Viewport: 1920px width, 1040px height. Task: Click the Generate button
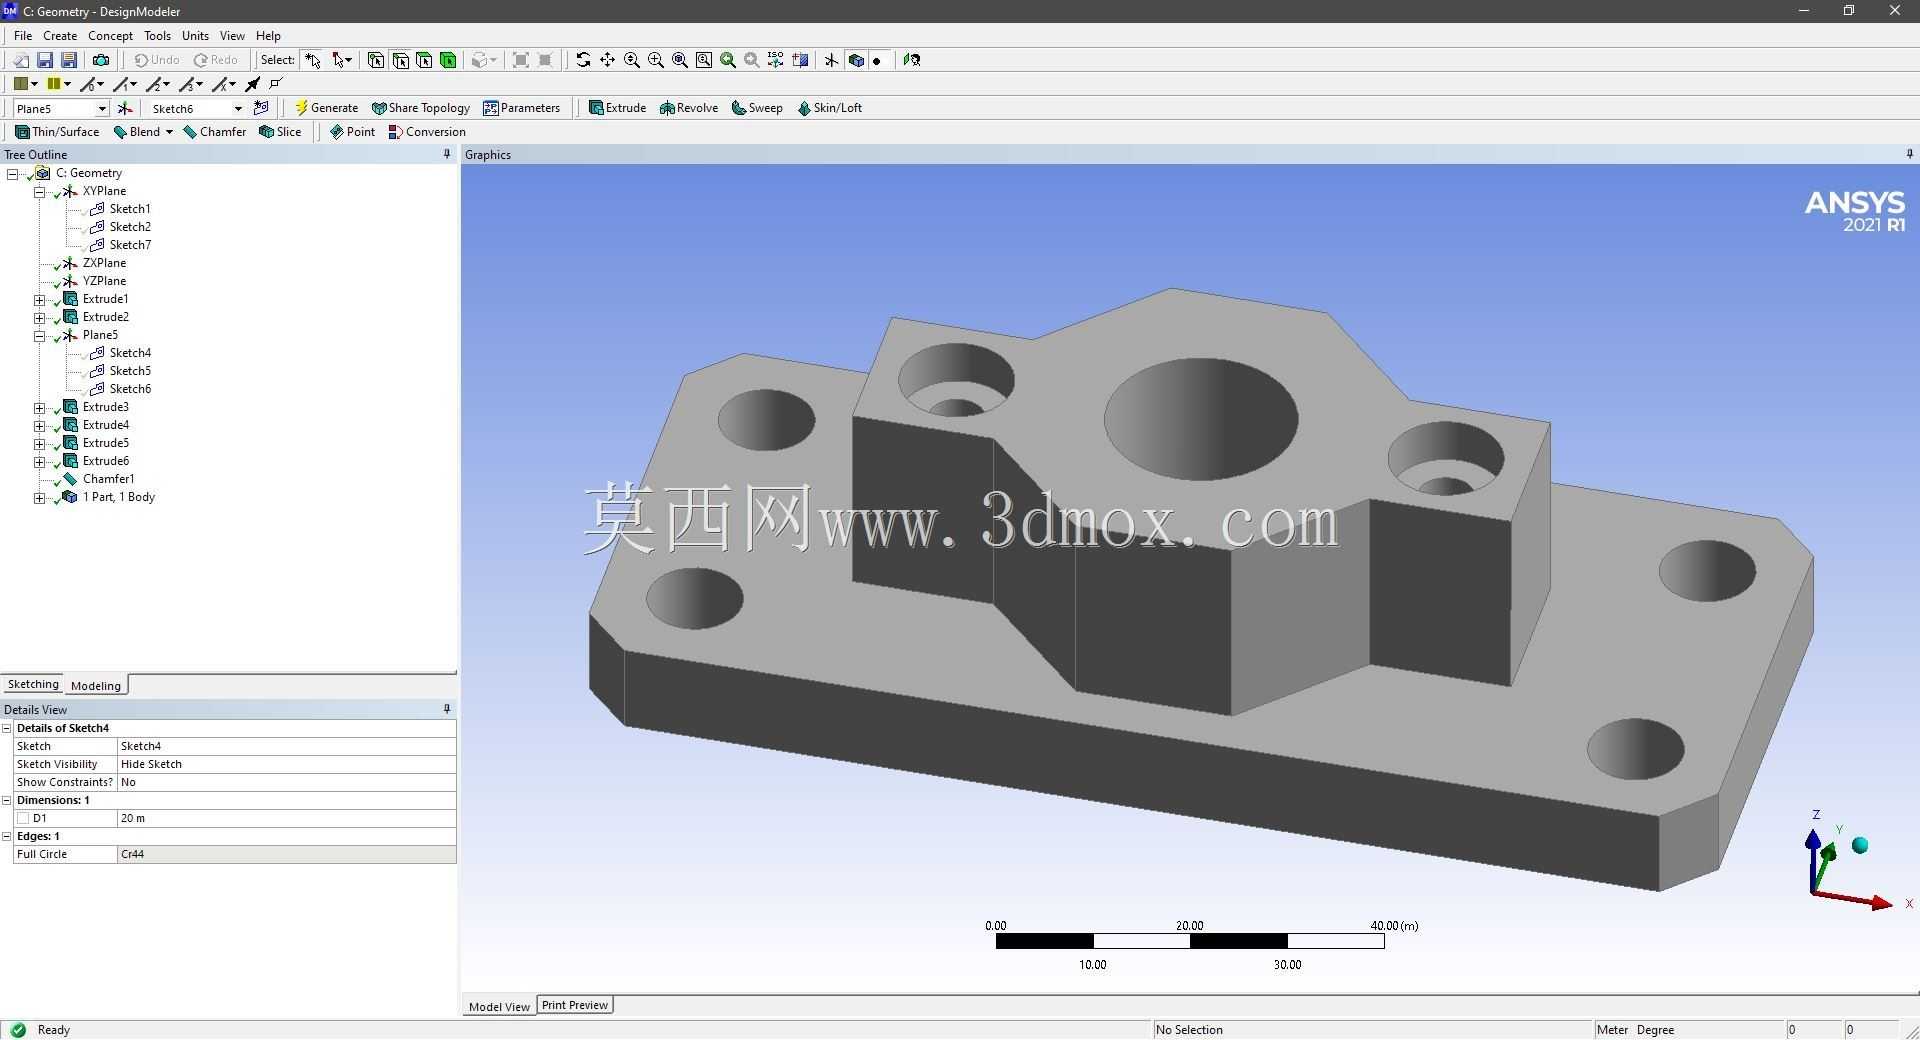326,108
